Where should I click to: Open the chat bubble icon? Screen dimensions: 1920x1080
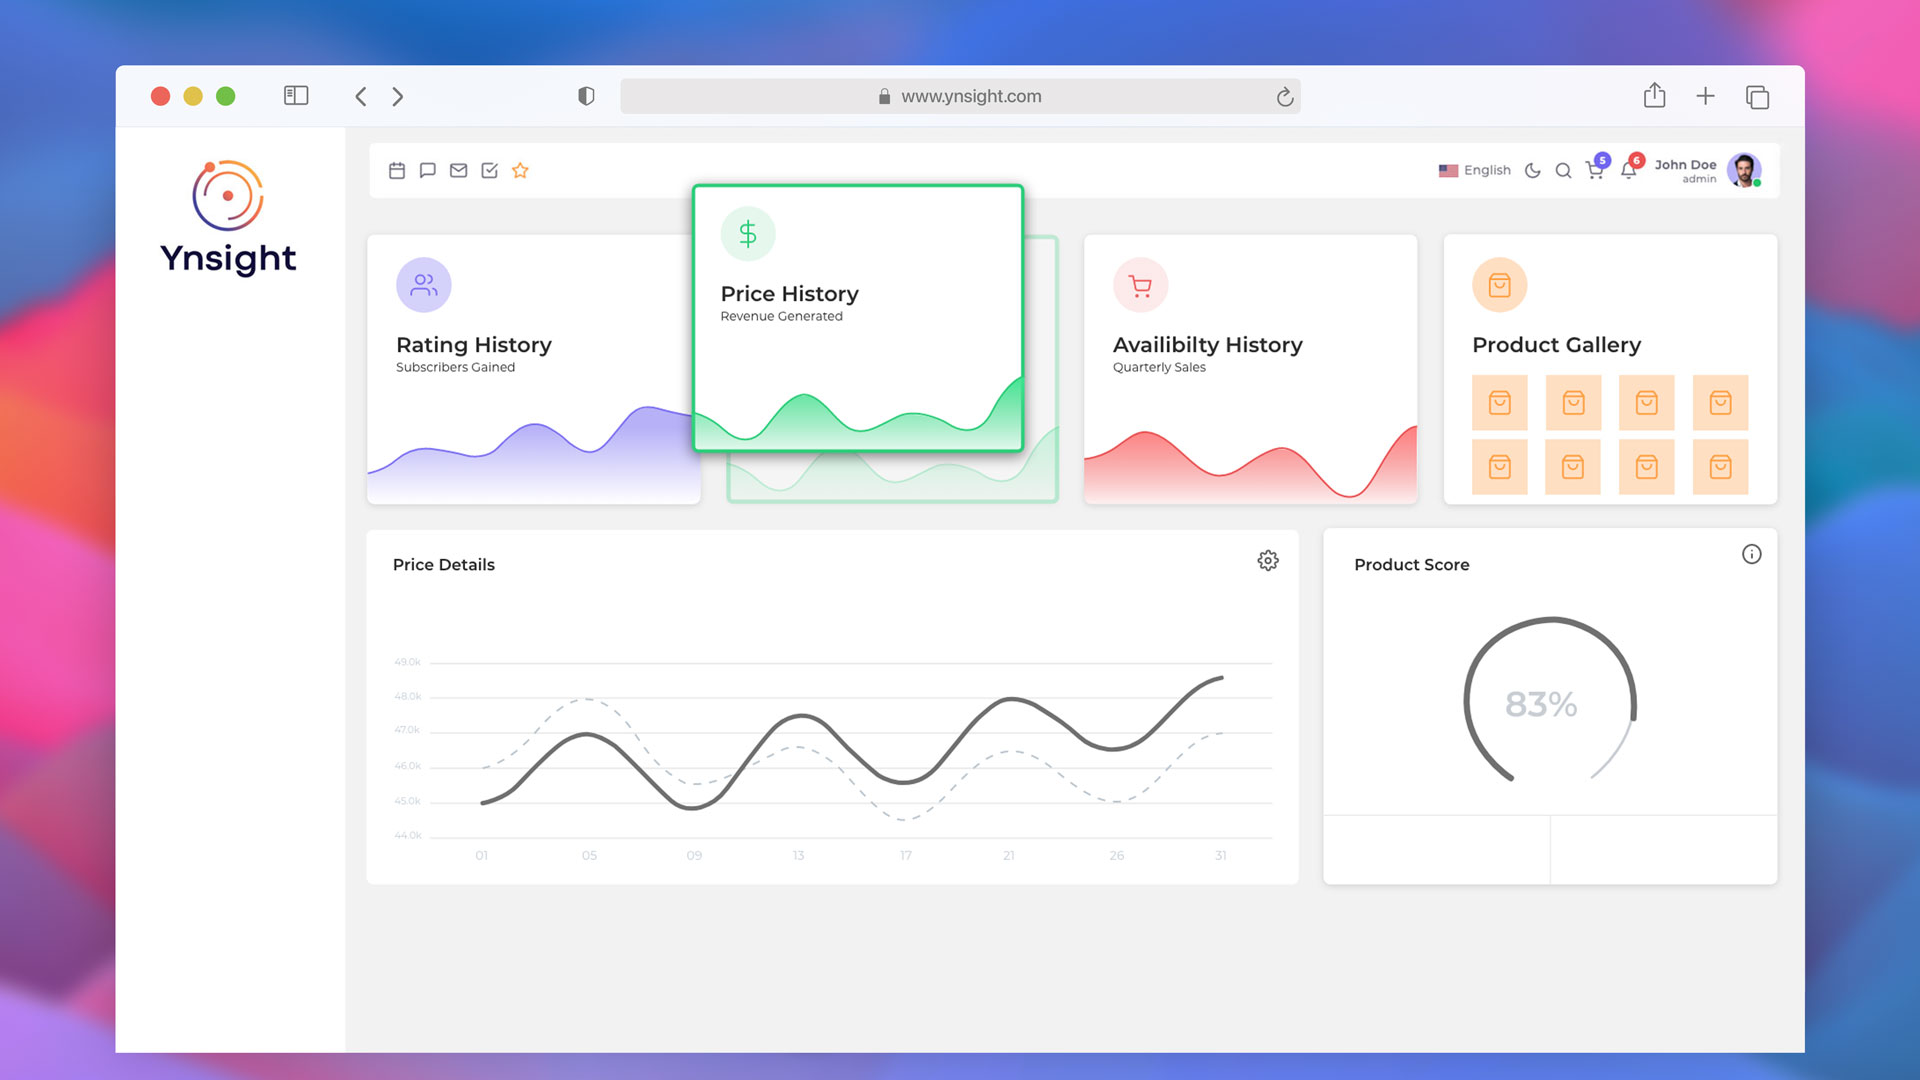428,171
